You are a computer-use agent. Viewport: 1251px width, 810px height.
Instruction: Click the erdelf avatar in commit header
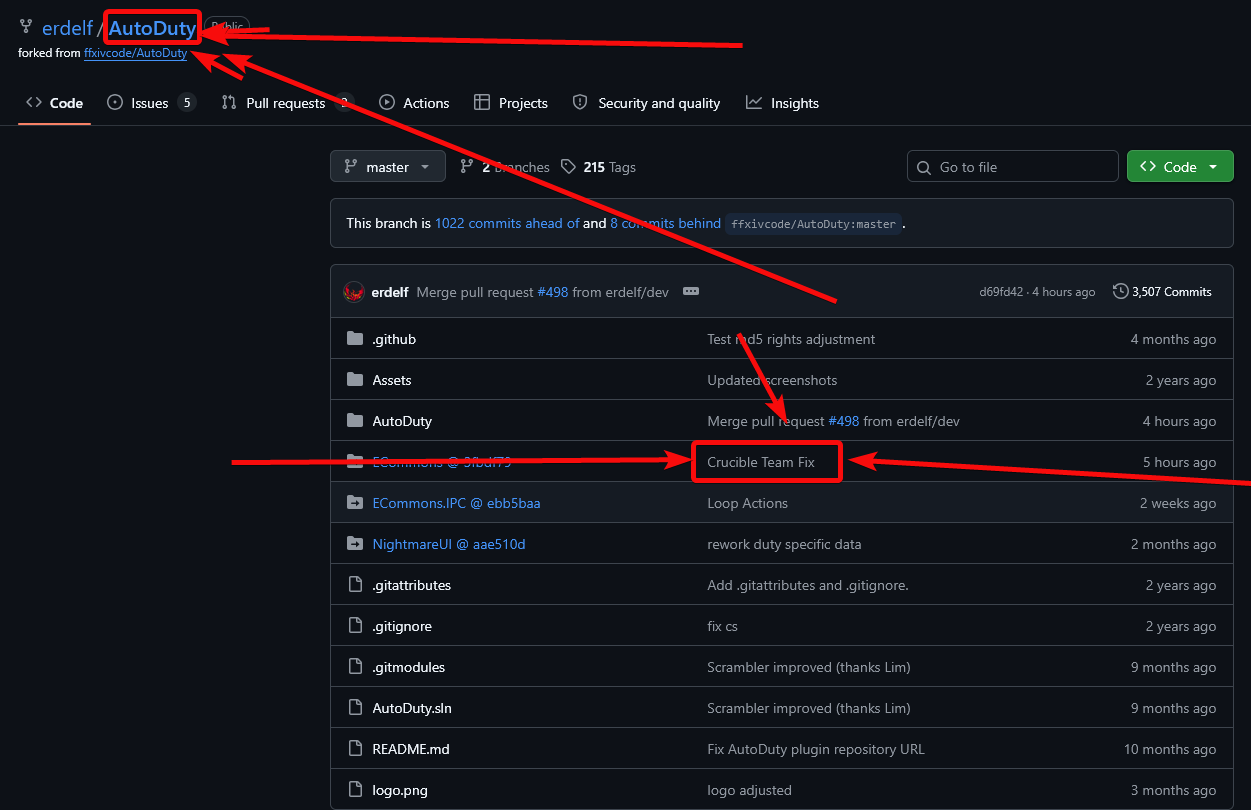353,292
